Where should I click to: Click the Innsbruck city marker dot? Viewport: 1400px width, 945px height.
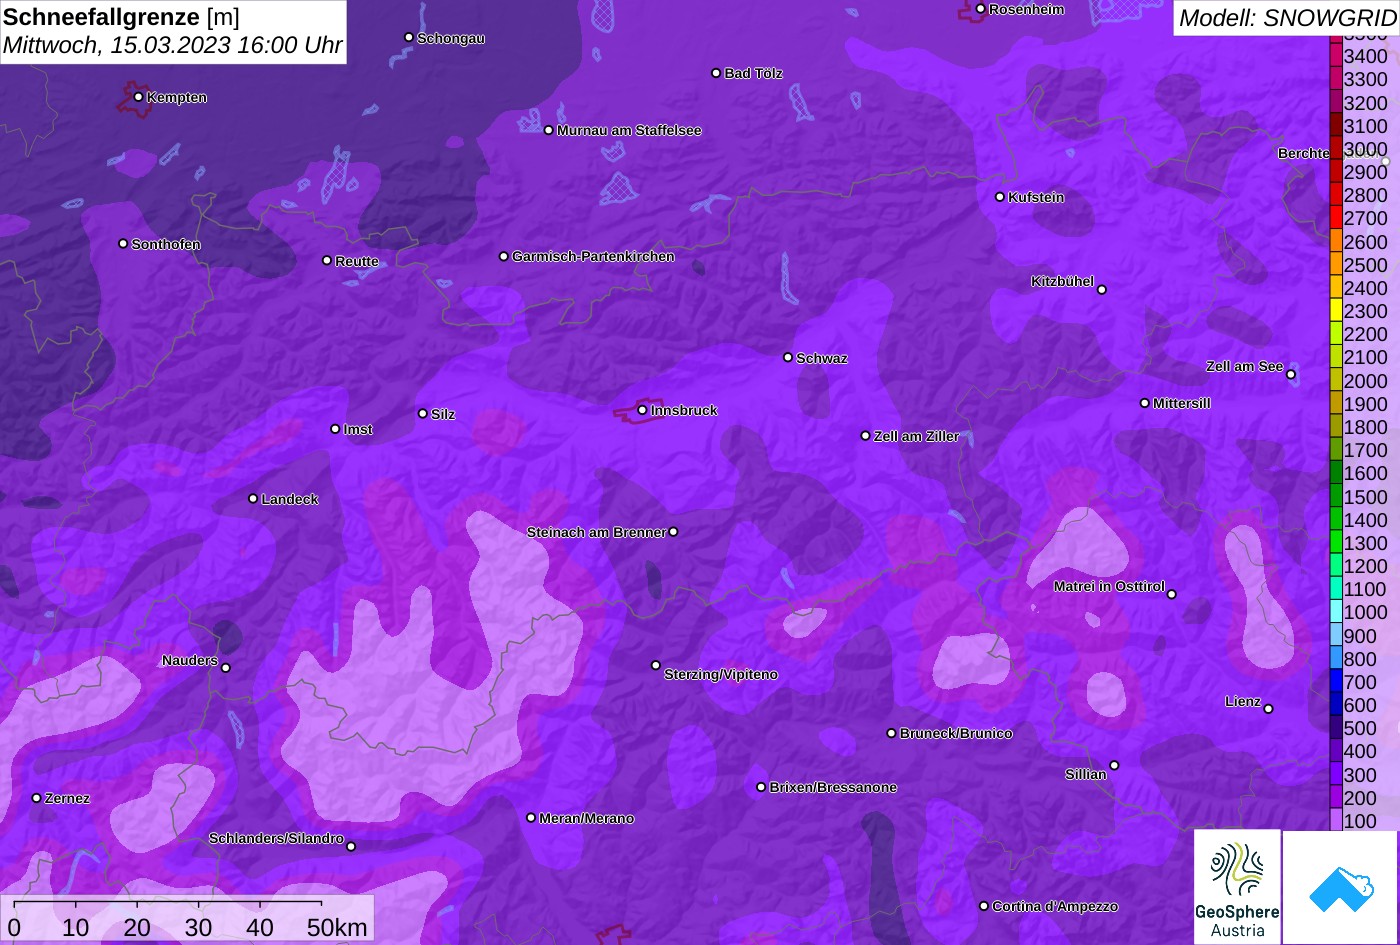pyautogui.click(x=642, y=410)
